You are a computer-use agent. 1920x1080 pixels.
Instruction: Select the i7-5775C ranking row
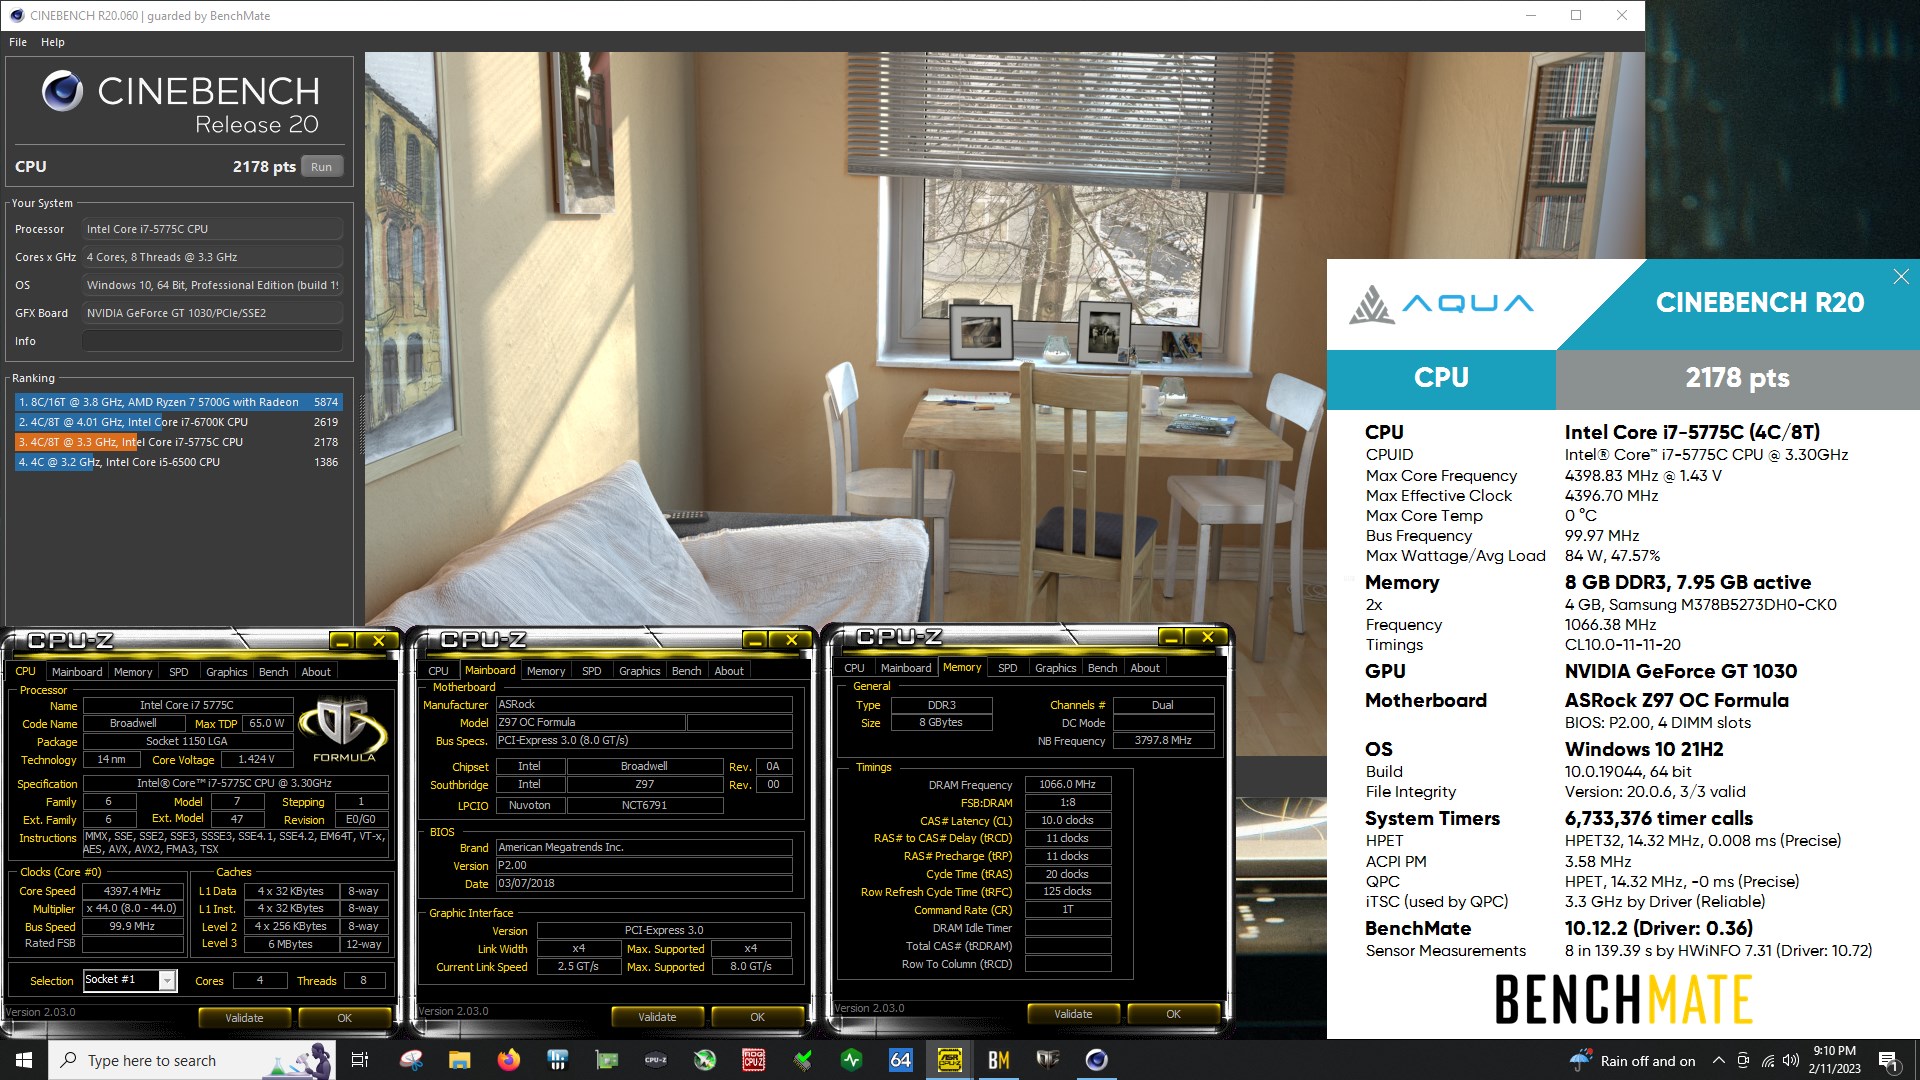tap(179, 442)
